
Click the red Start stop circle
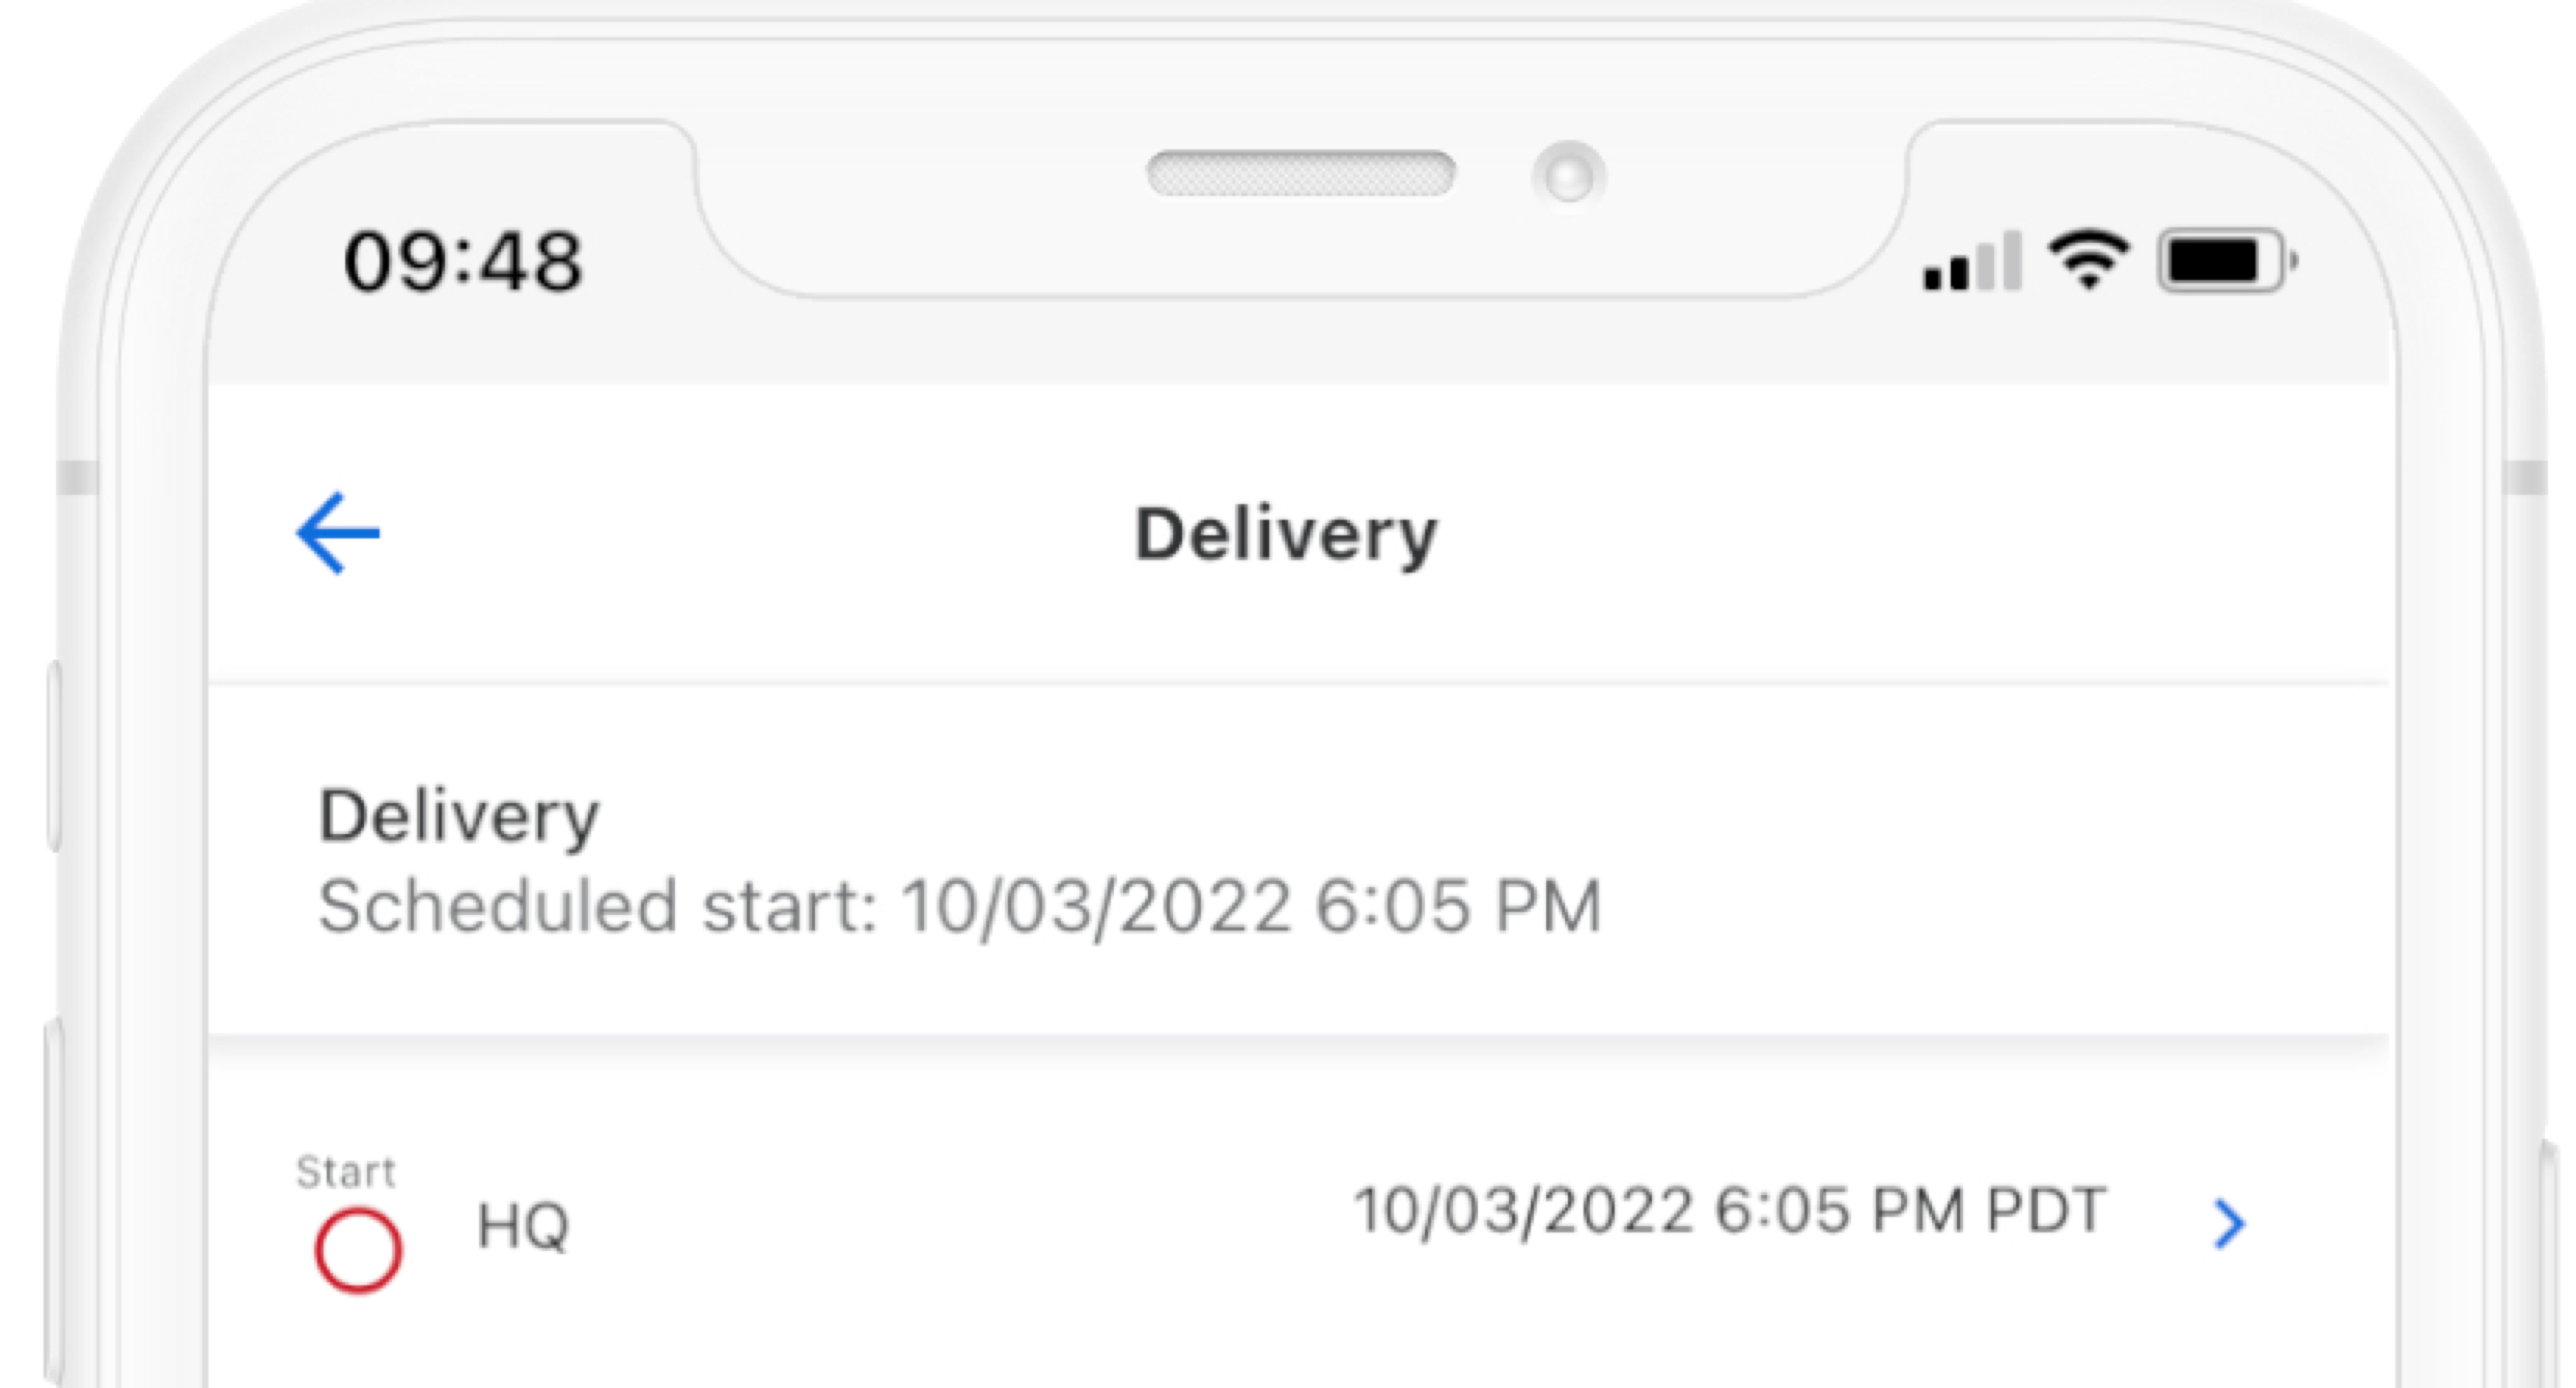(358, 1250)
